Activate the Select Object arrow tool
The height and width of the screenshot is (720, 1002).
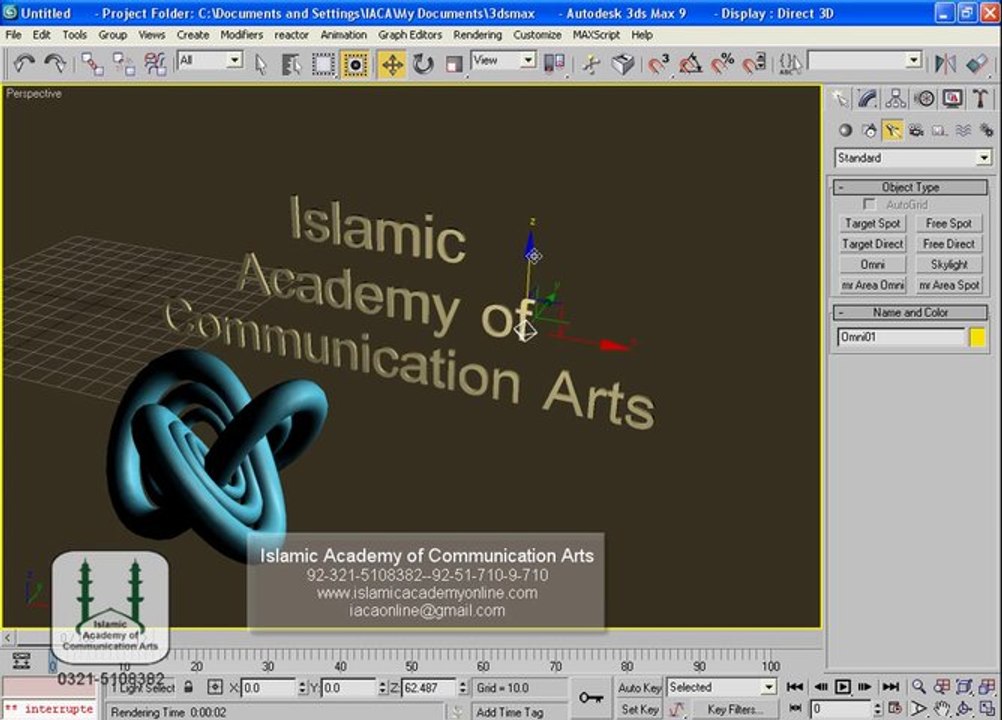pyautogui.click(x=260, y=64)
